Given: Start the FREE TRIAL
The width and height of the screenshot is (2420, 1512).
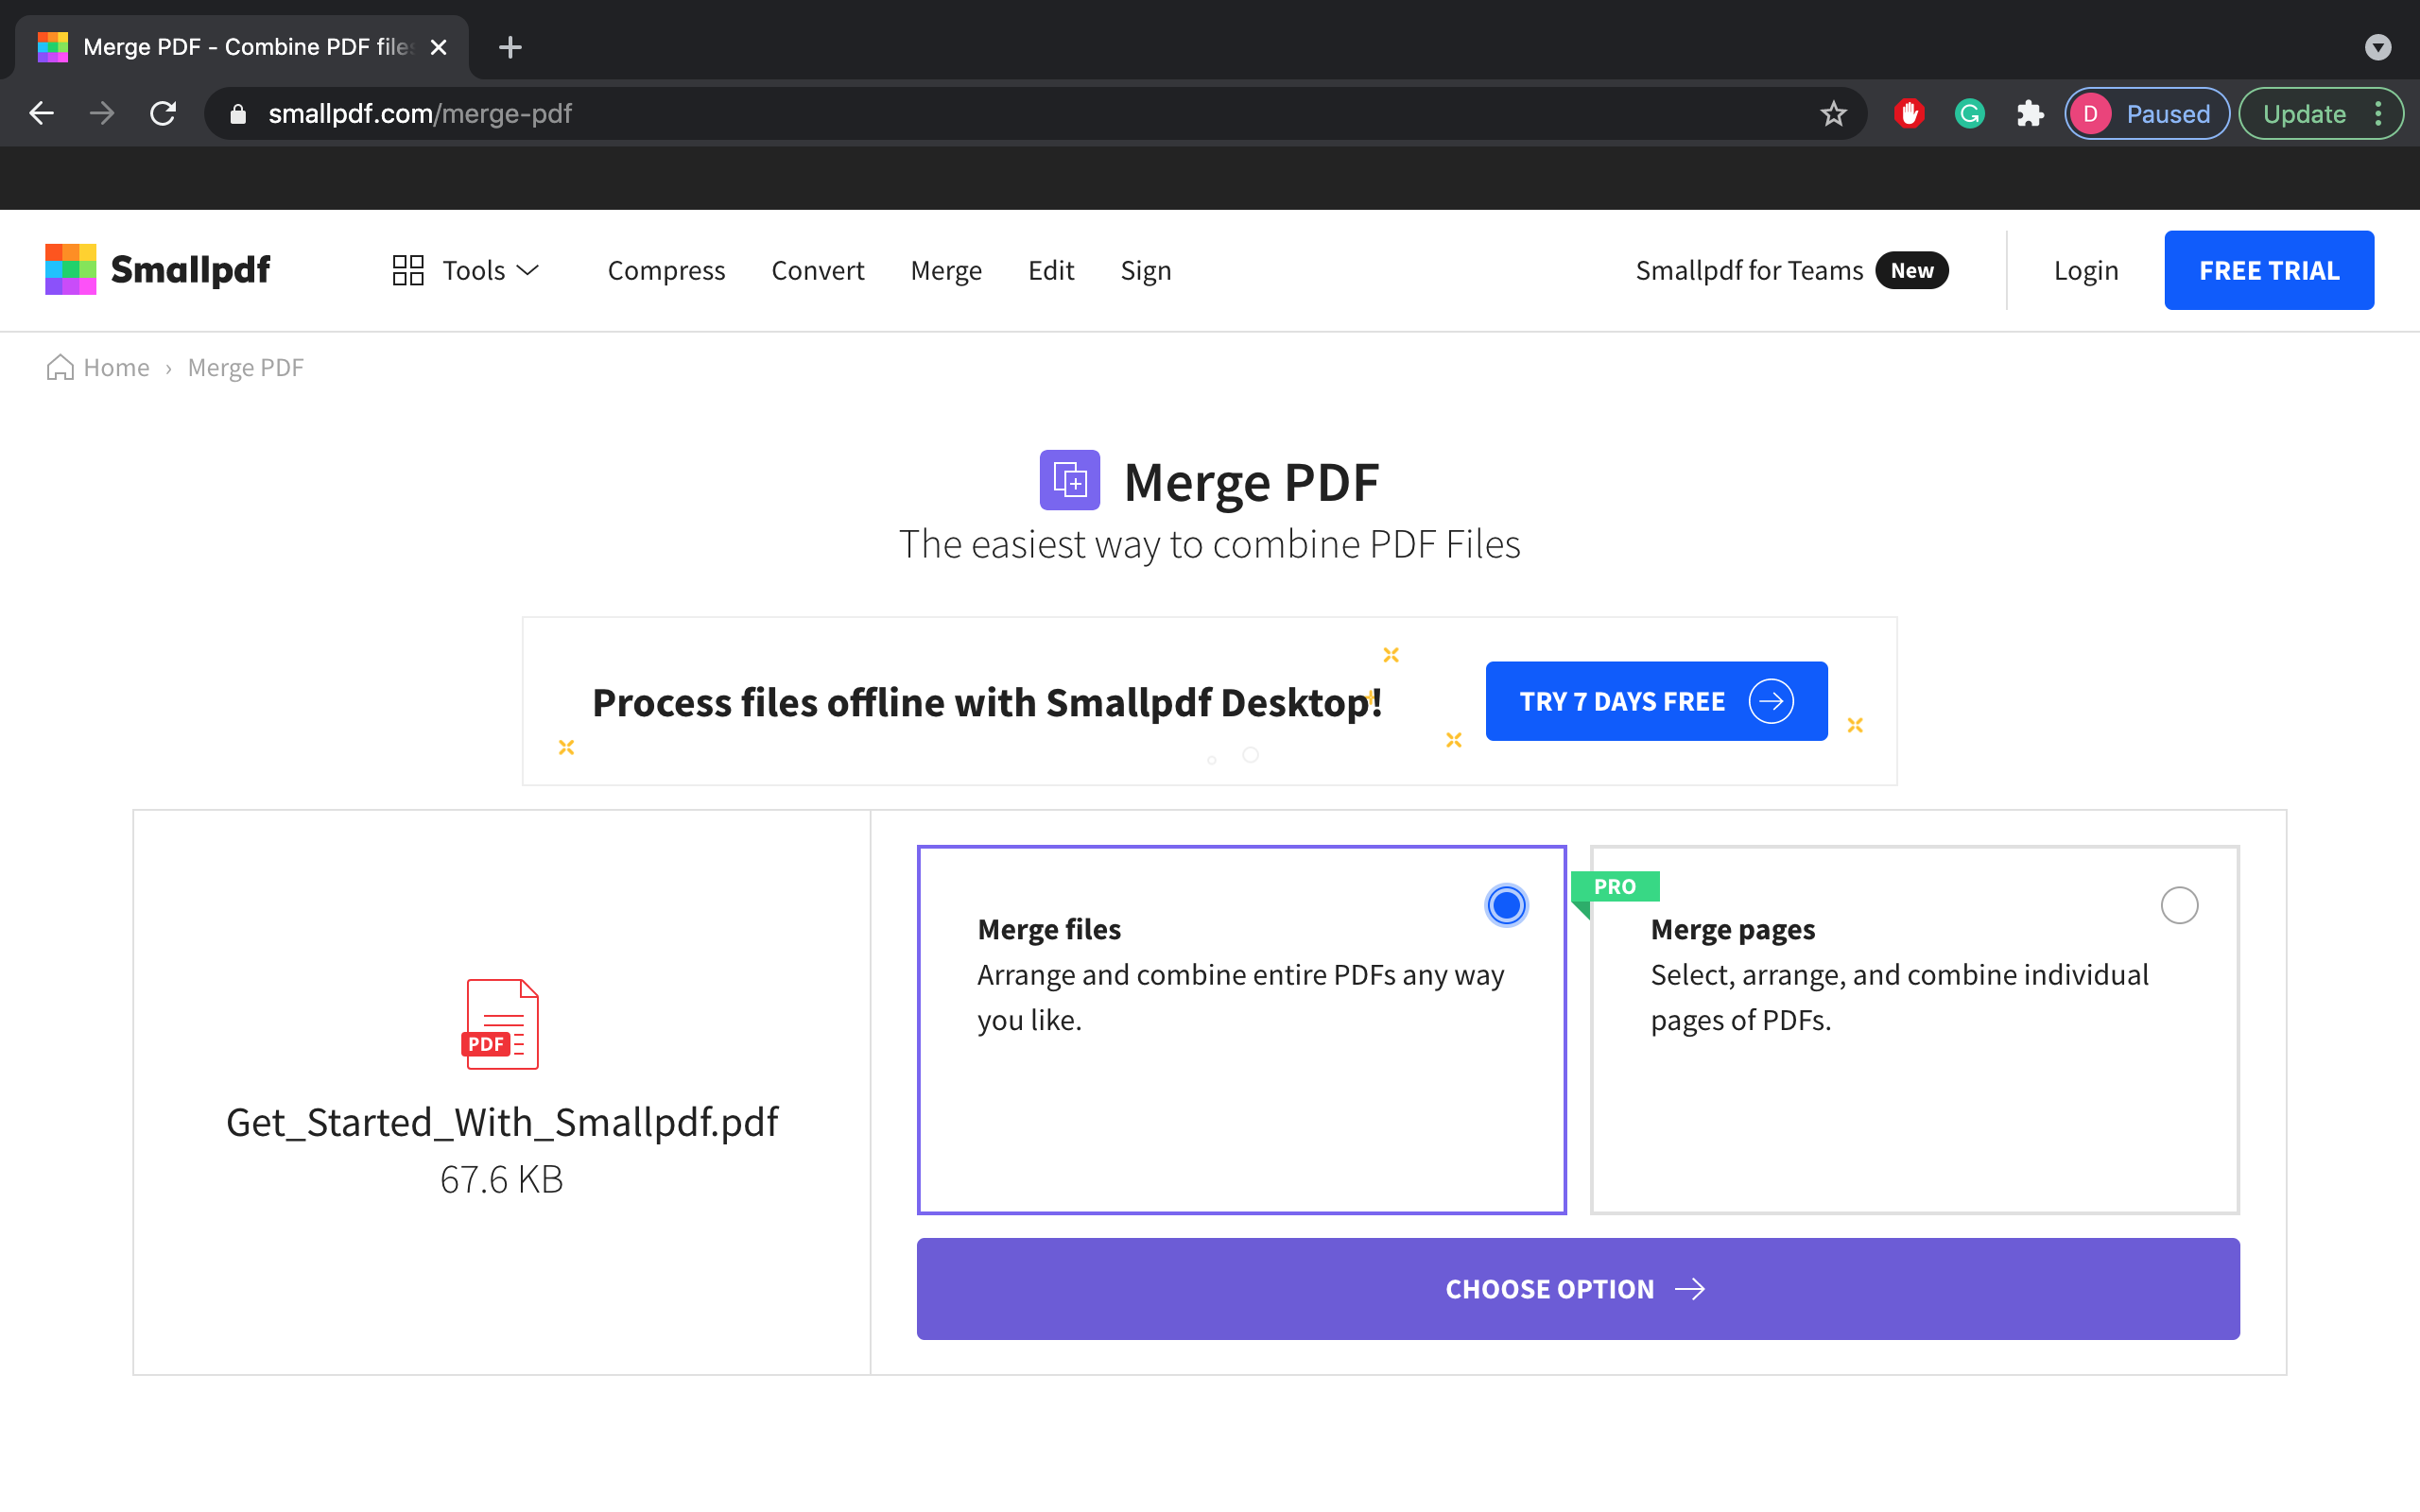Looking at the screenshot, I should (x=2269, y=270).
